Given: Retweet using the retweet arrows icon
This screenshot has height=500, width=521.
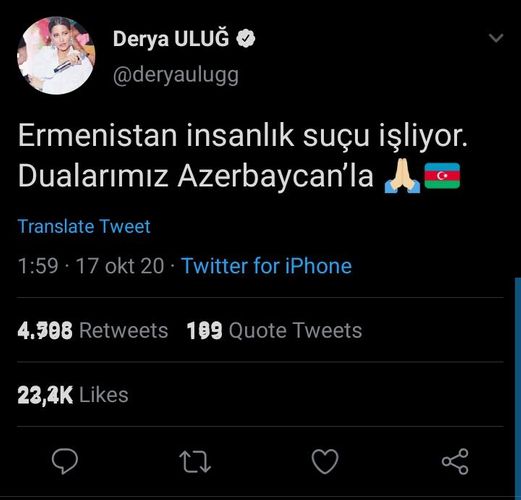Looking at the screenshot, I should click(195, 462).
